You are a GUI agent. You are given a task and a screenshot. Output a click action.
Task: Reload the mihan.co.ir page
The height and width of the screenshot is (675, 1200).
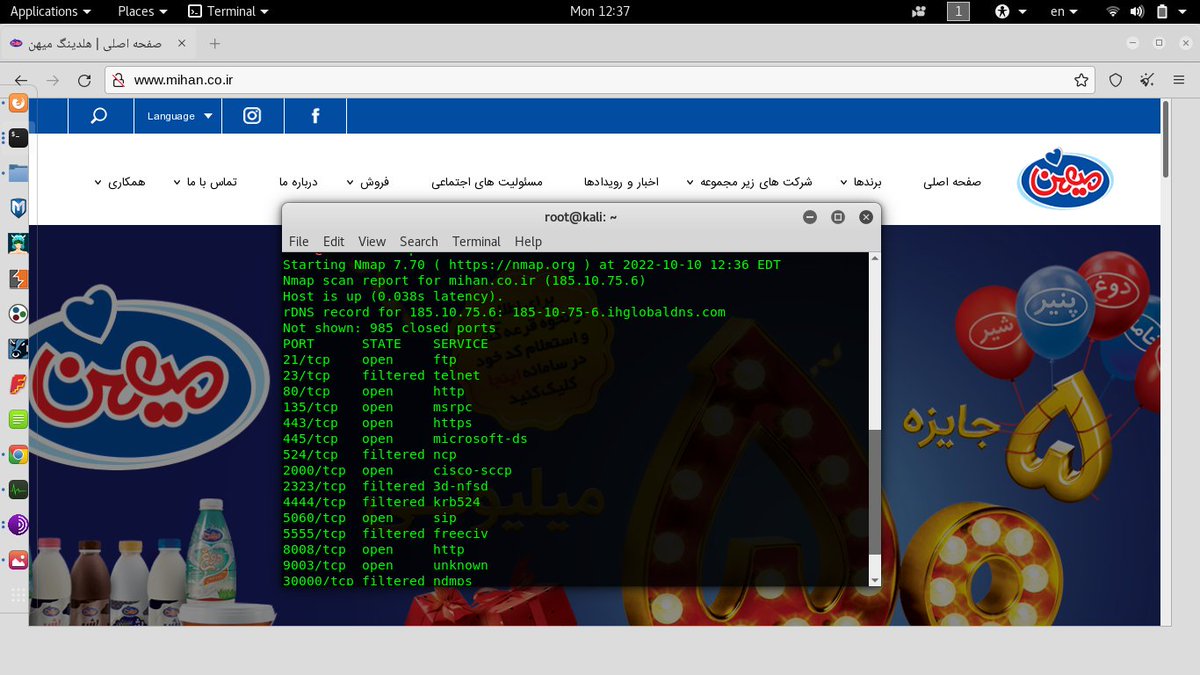(x=85, y=80)
